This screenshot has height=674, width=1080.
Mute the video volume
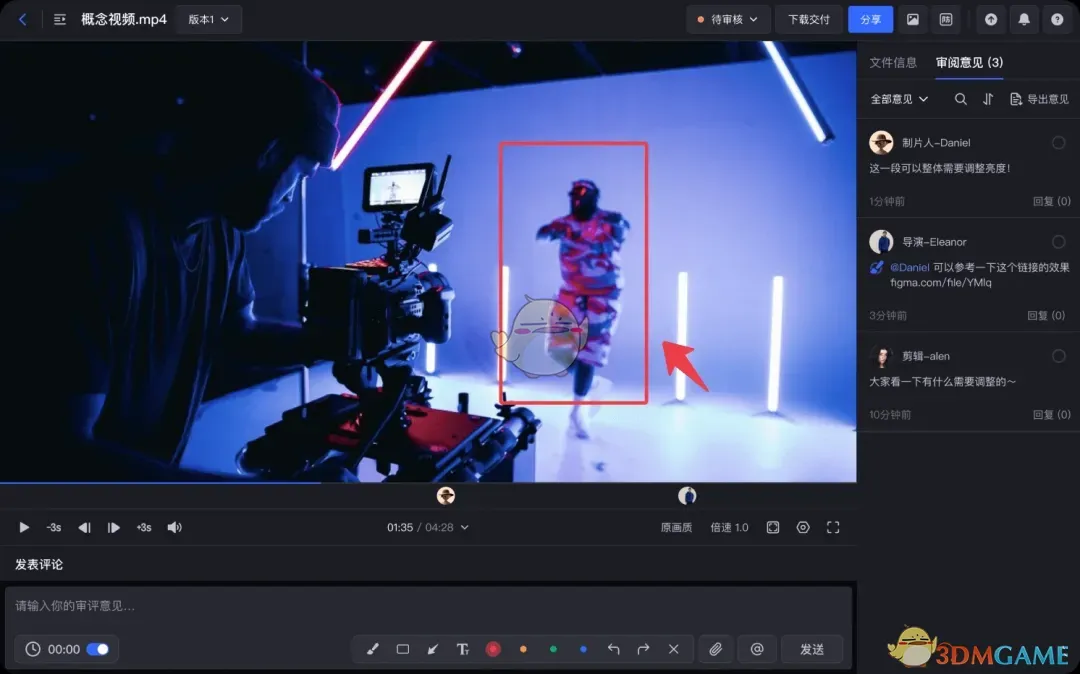coord(174,527)
